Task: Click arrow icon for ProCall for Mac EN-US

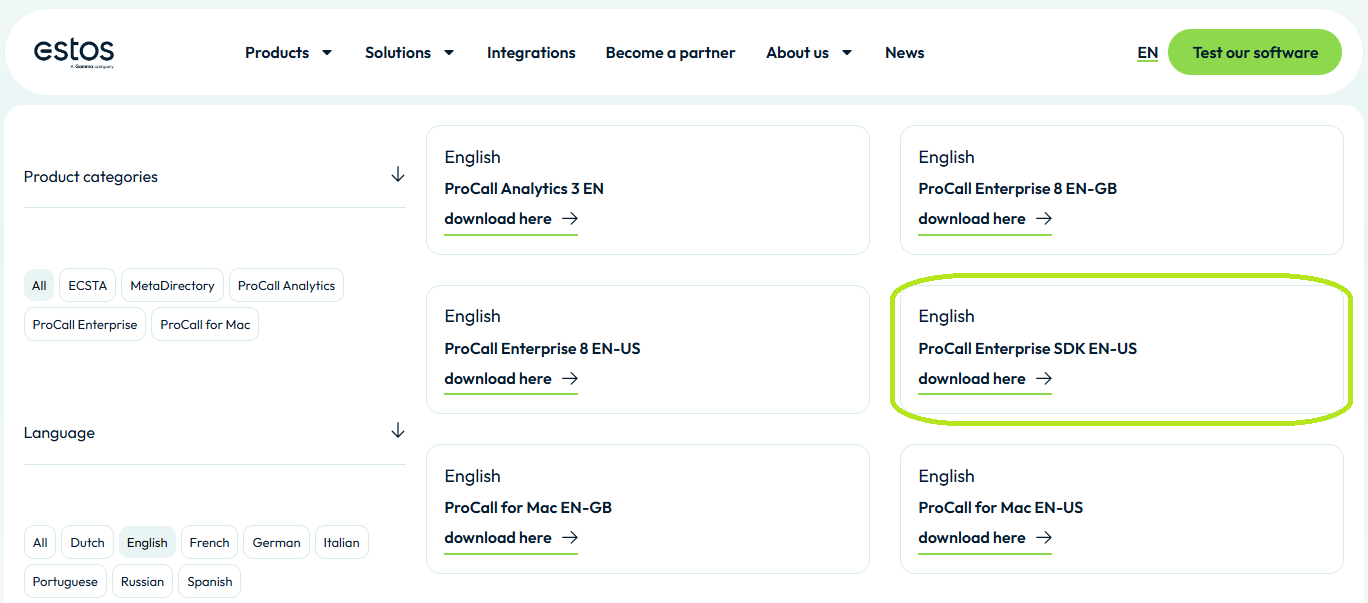Action: coord(1044,538)
